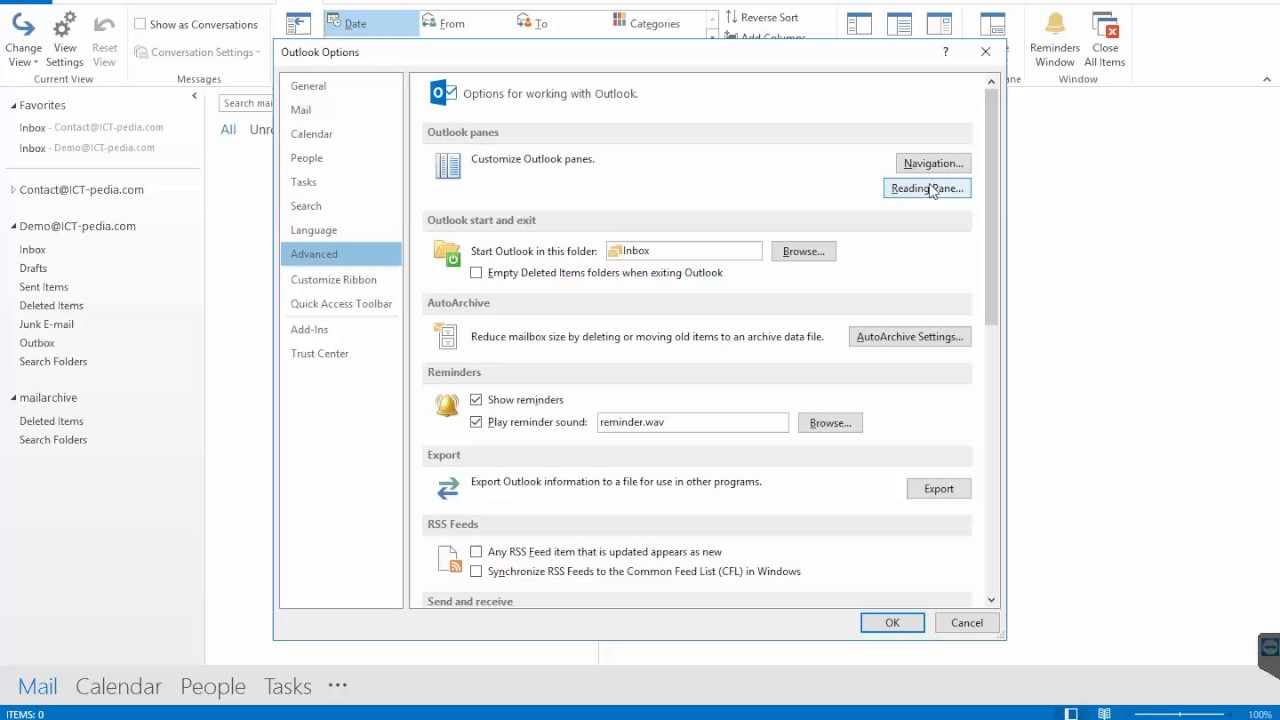
Task: Switch to reading view in status bar
Action: coord(1104,714)
